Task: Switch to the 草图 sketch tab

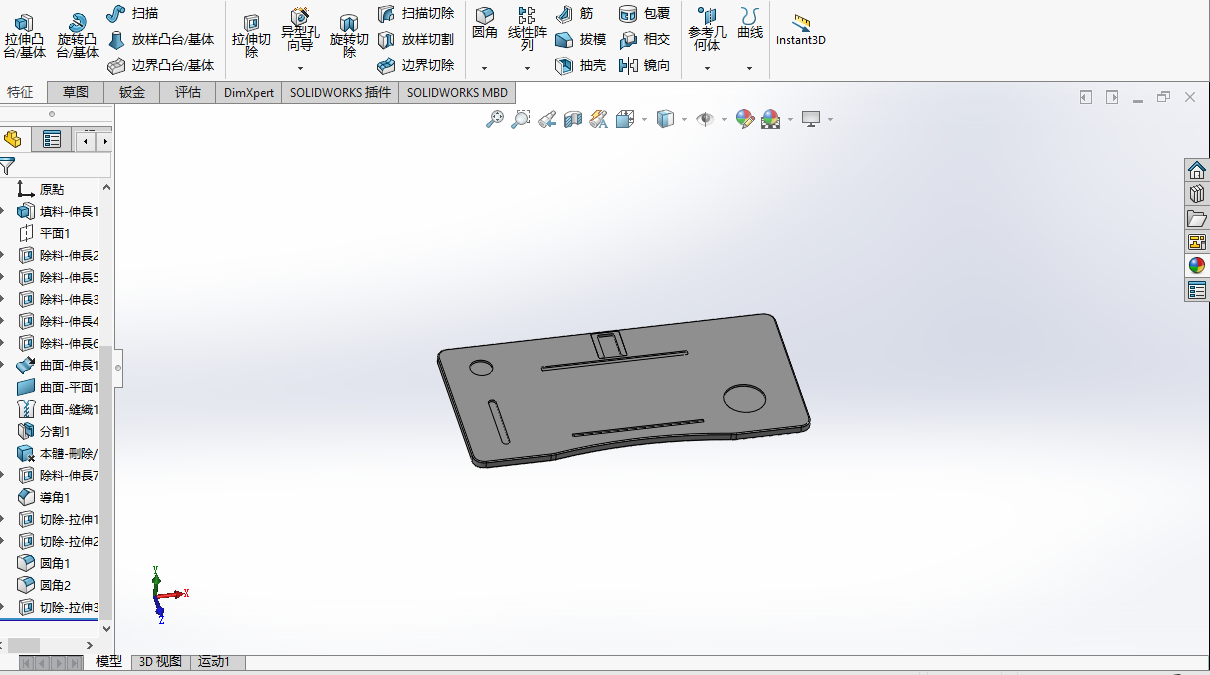Action: [x=76, y=92]
